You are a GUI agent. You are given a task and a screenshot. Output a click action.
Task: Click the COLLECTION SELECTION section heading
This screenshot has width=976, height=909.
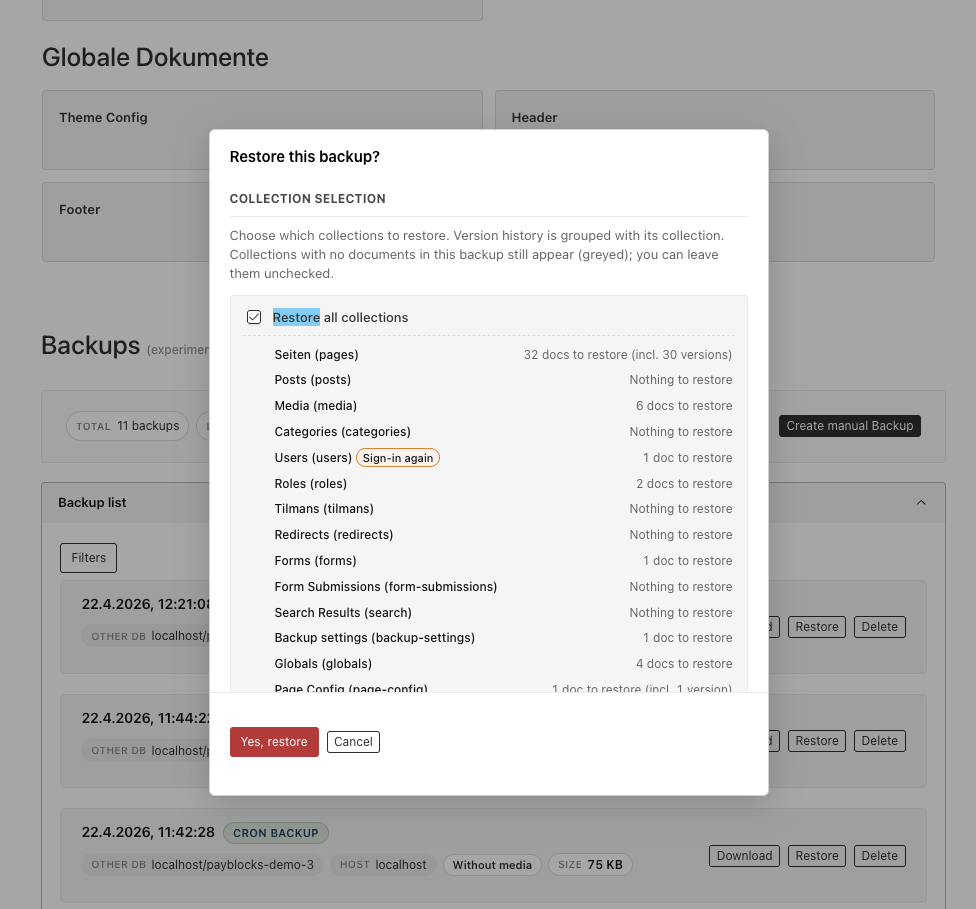tap(307, 199)
